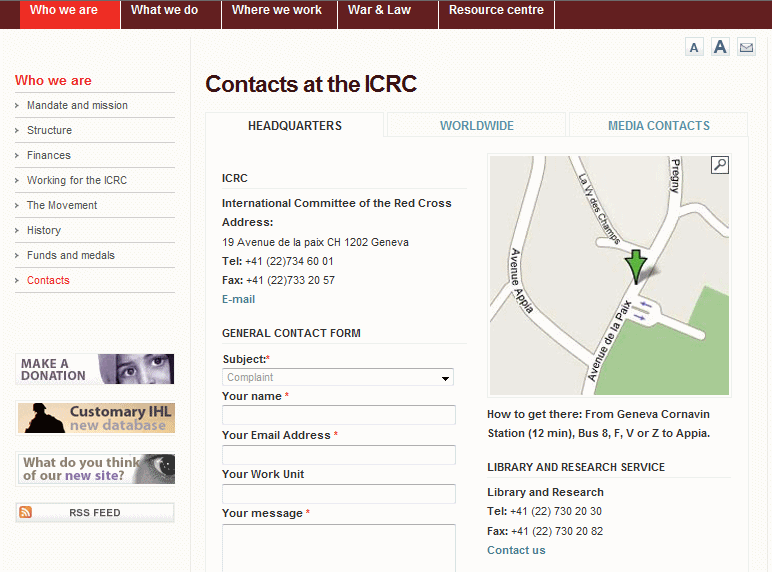Screen dimensions: 772x572
Task: Increase text size with large A icon
Action: (720, 47)
